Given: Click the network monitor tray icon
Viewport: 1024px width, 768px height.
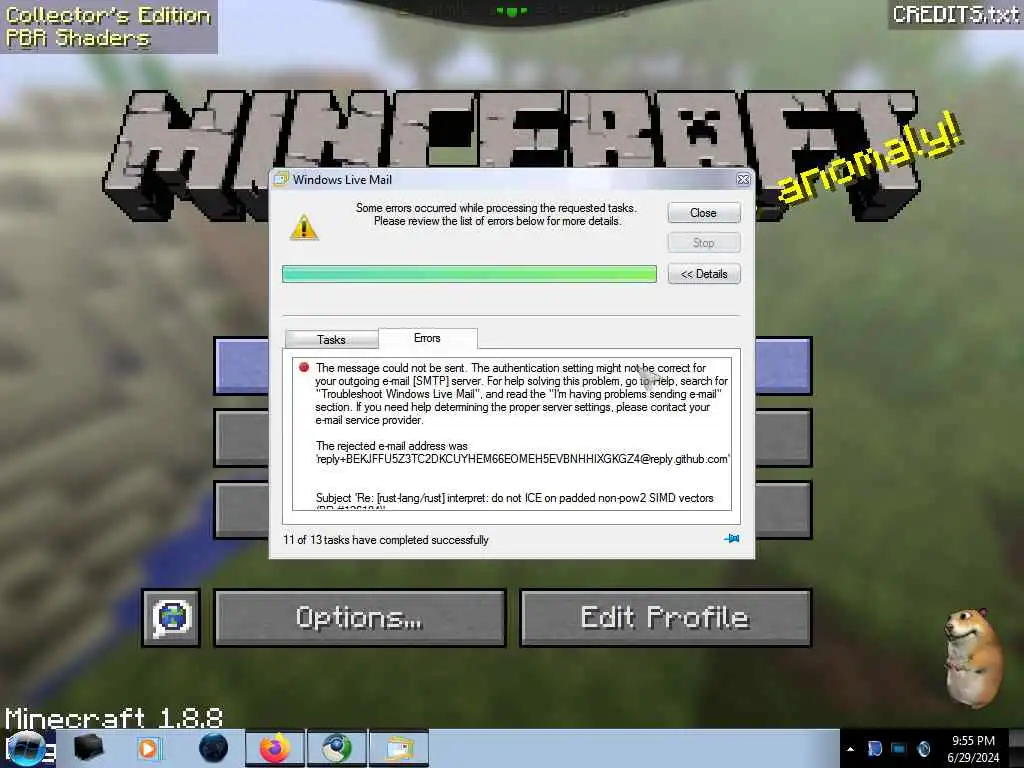Looking at the screenshot, I should 899,748.
